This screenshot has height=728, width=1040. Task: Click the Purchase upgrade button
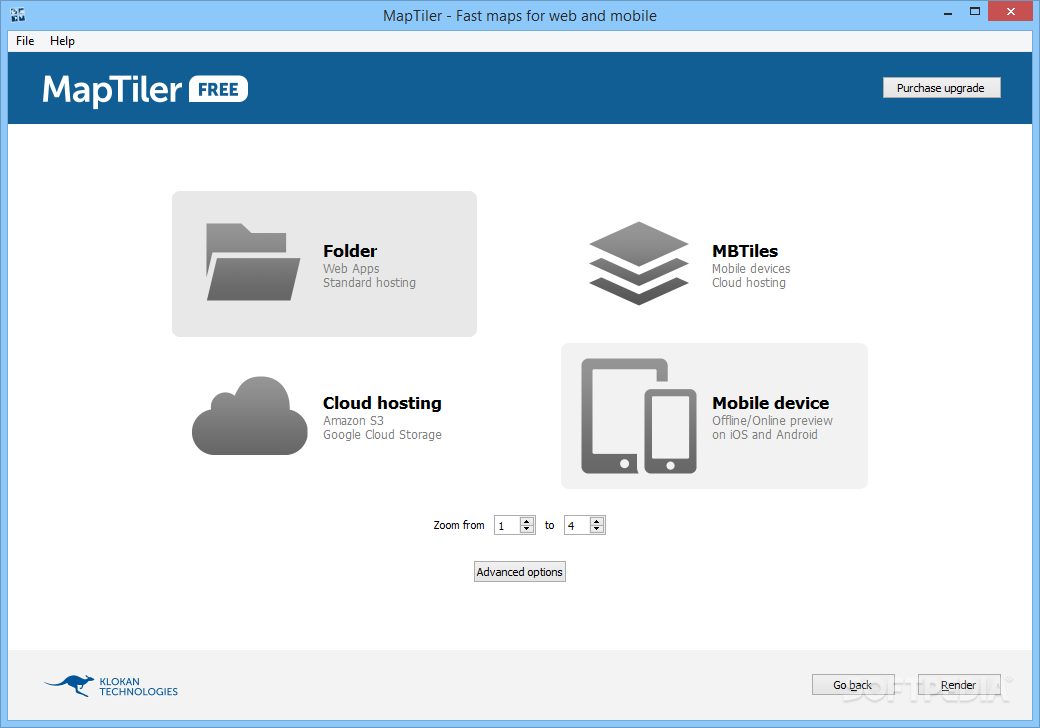point(941,88)
